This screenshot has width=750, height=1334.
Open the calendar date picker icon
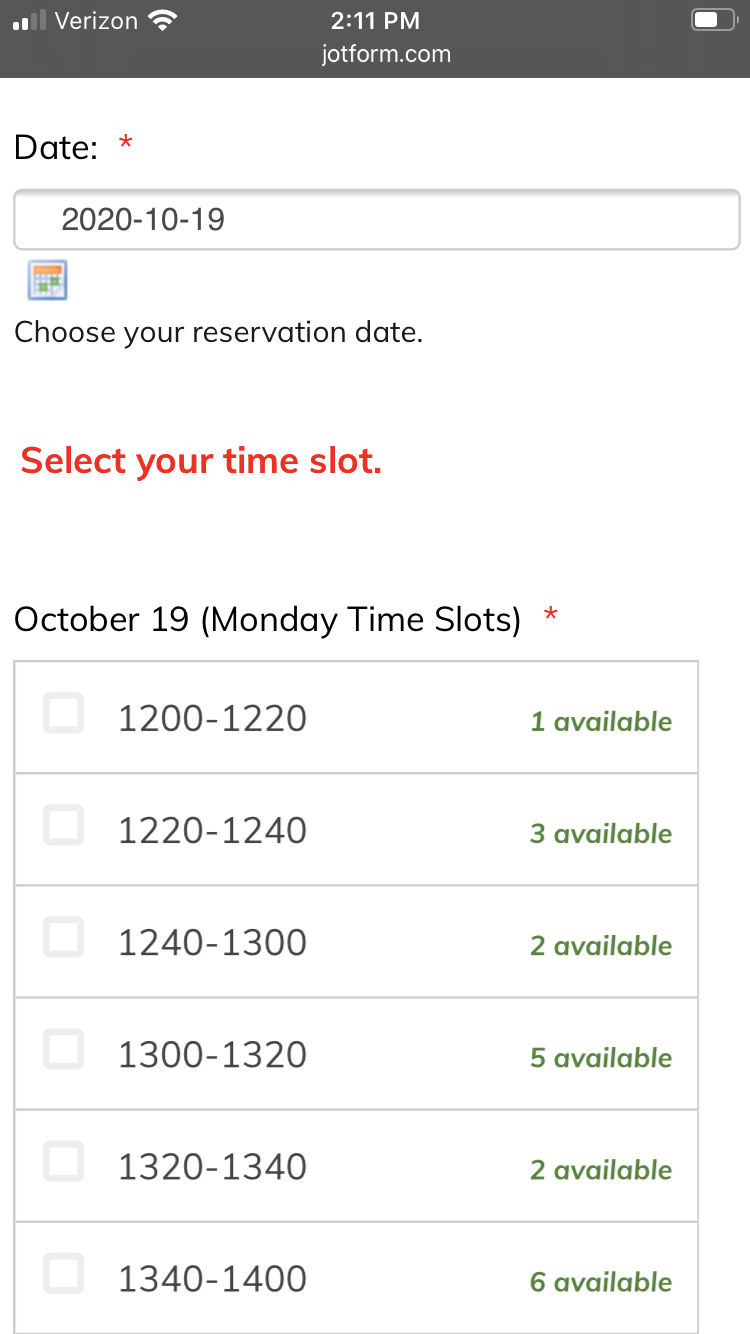pos(47,280)
